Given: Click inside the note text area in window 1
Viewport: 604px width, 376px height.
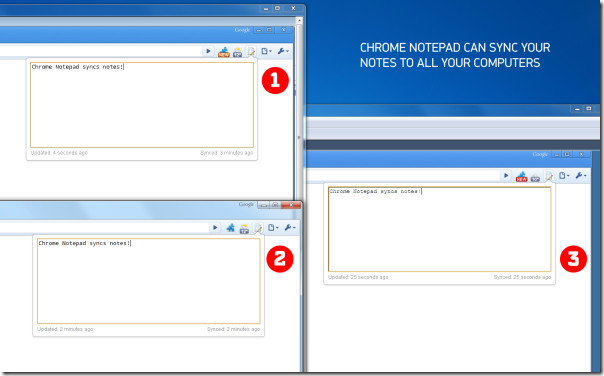Looking at the screenshot, I should (x=142, y=105).
